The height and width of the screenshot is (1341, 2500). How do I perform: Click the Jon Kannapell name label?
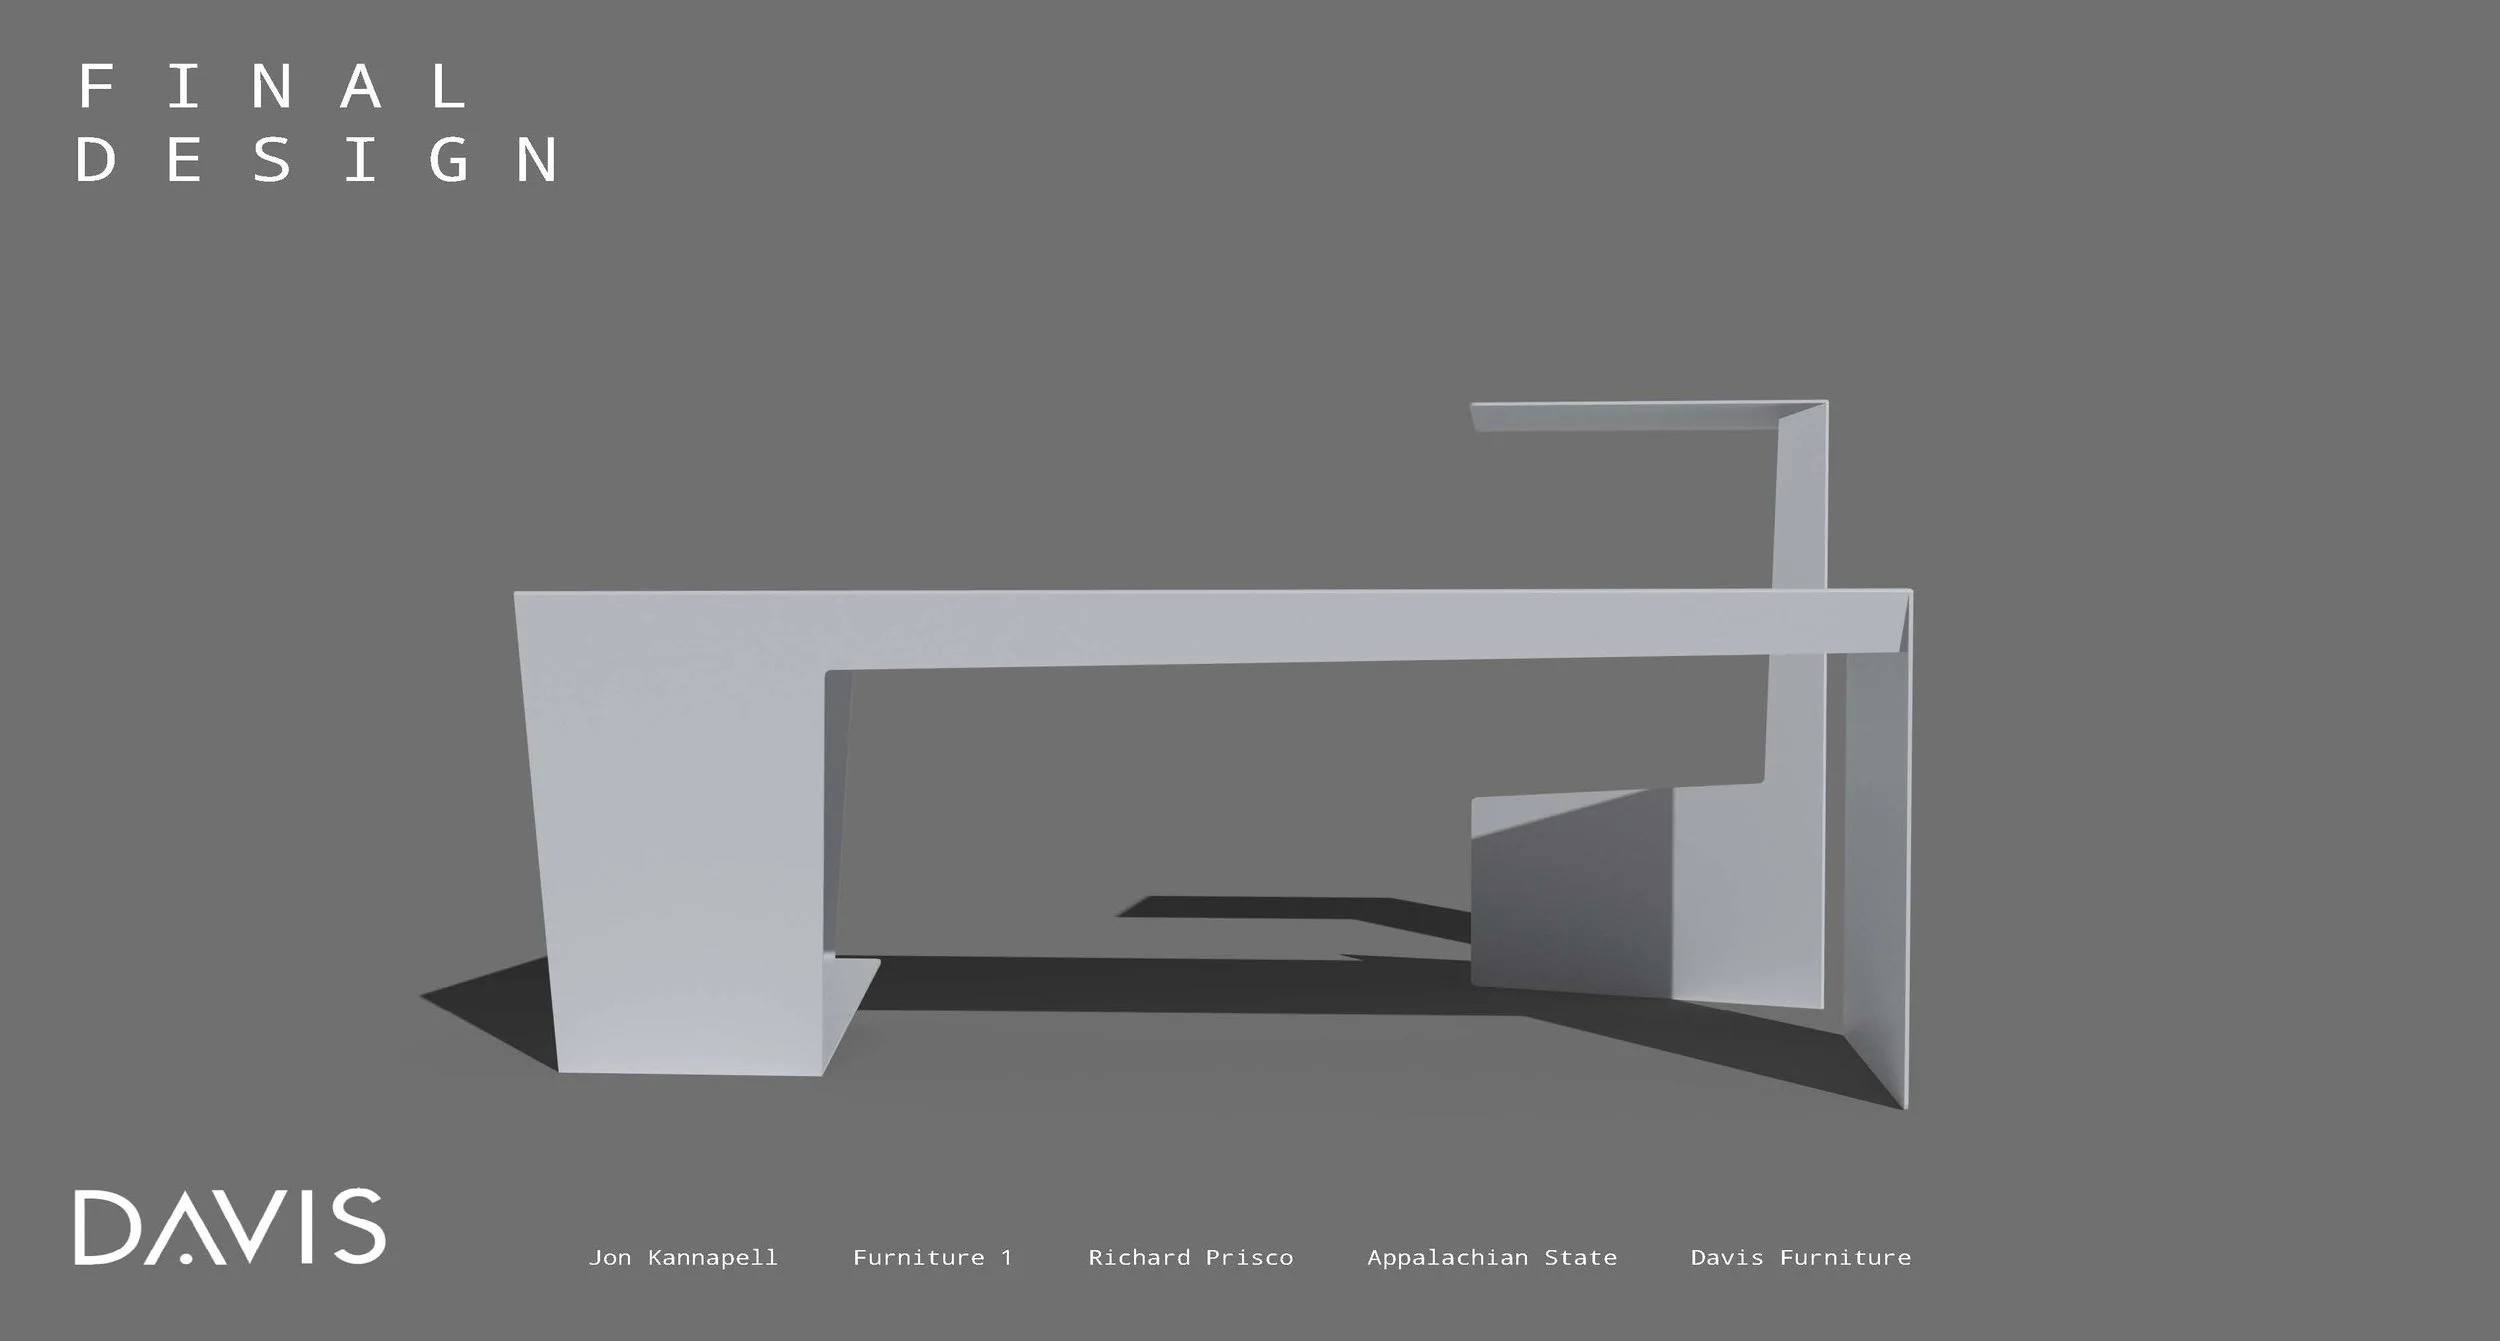click(x=683, y=1257)
